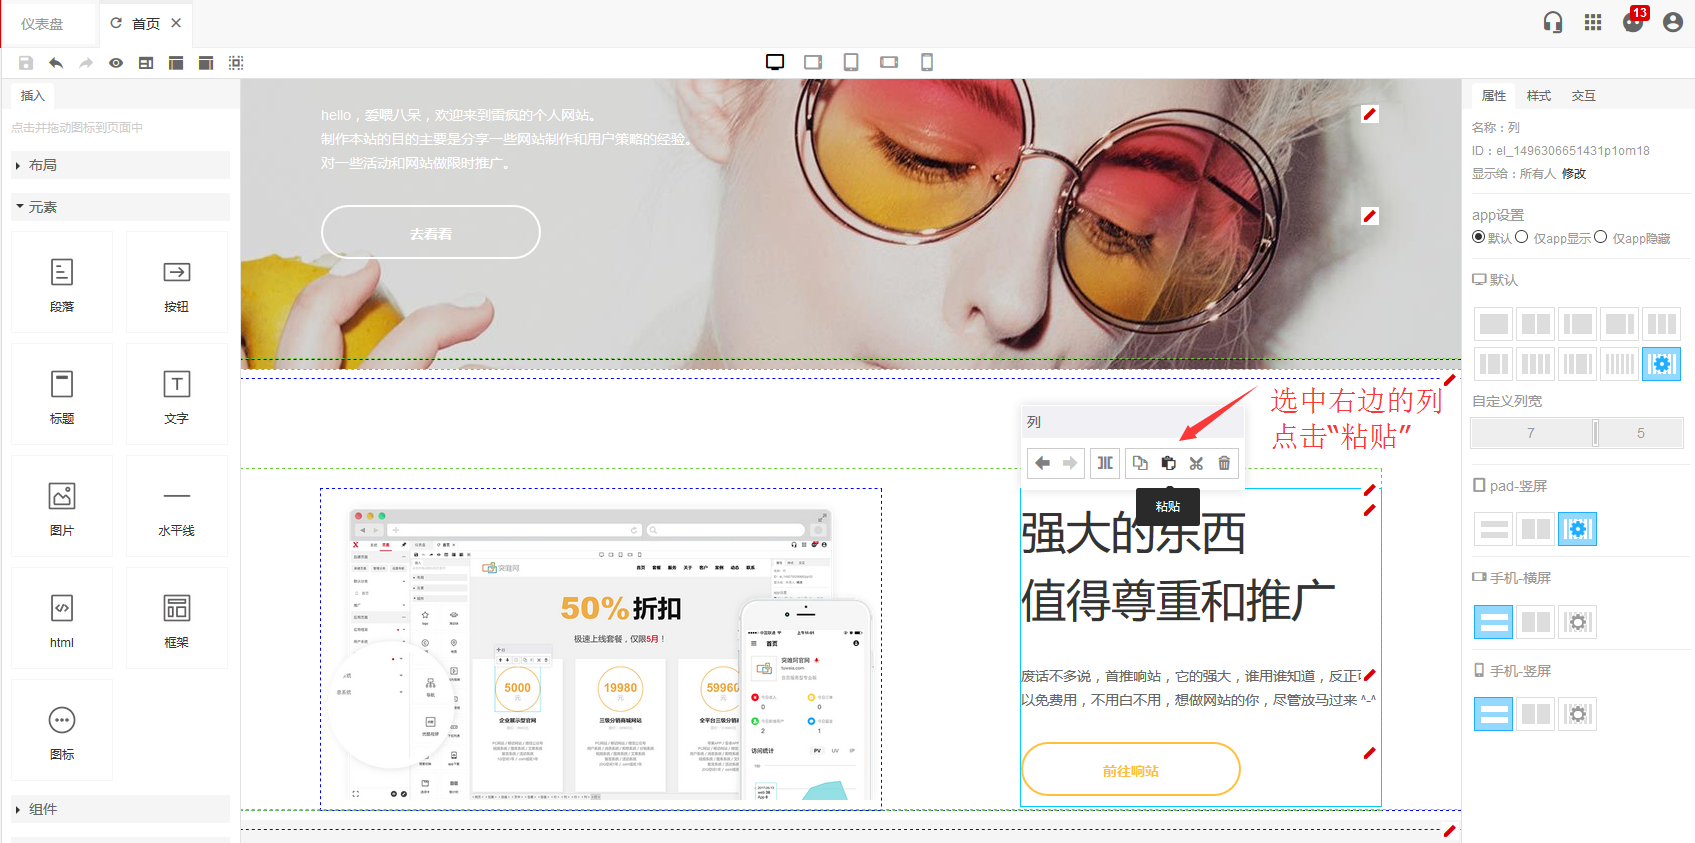This screenshot has width=1695, height=843.
Task: Click the copy icon in column toolbar
Action: 1140,463
